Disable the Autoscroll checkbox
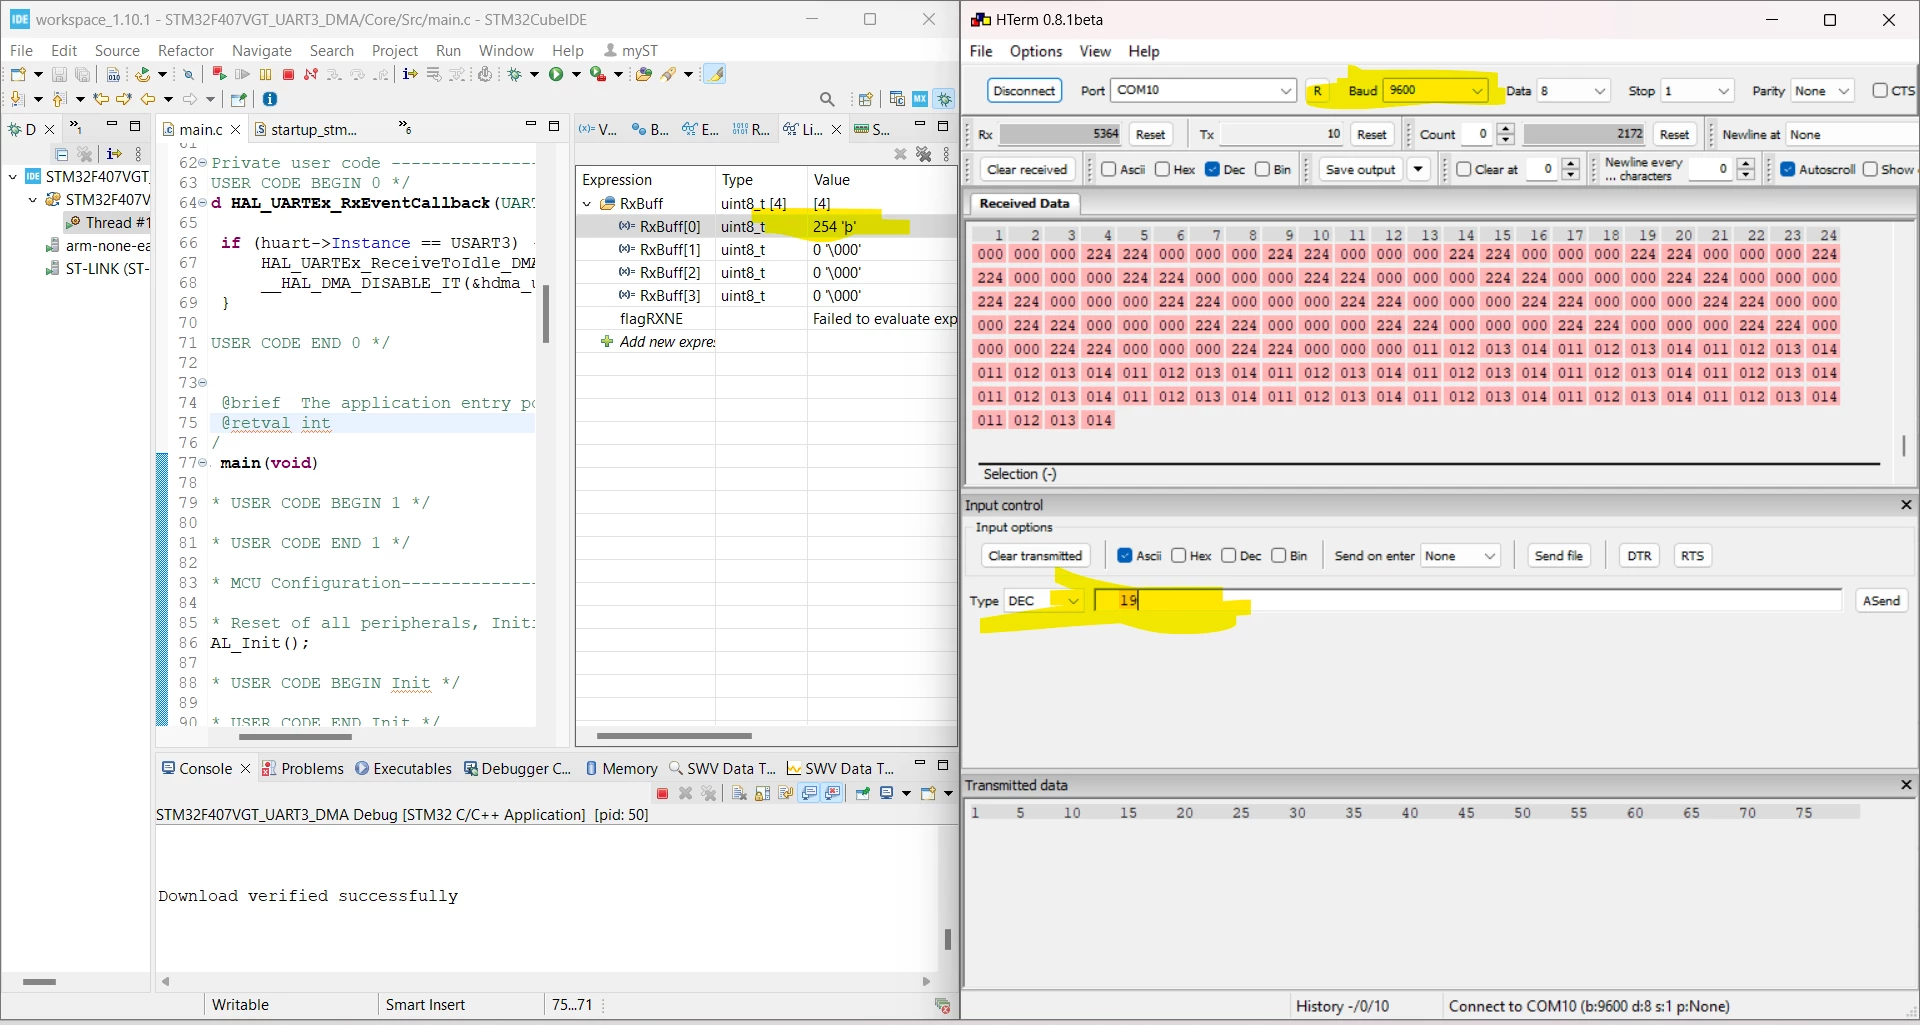This screenshot has height=1025, width=1920. [1788, 169]
